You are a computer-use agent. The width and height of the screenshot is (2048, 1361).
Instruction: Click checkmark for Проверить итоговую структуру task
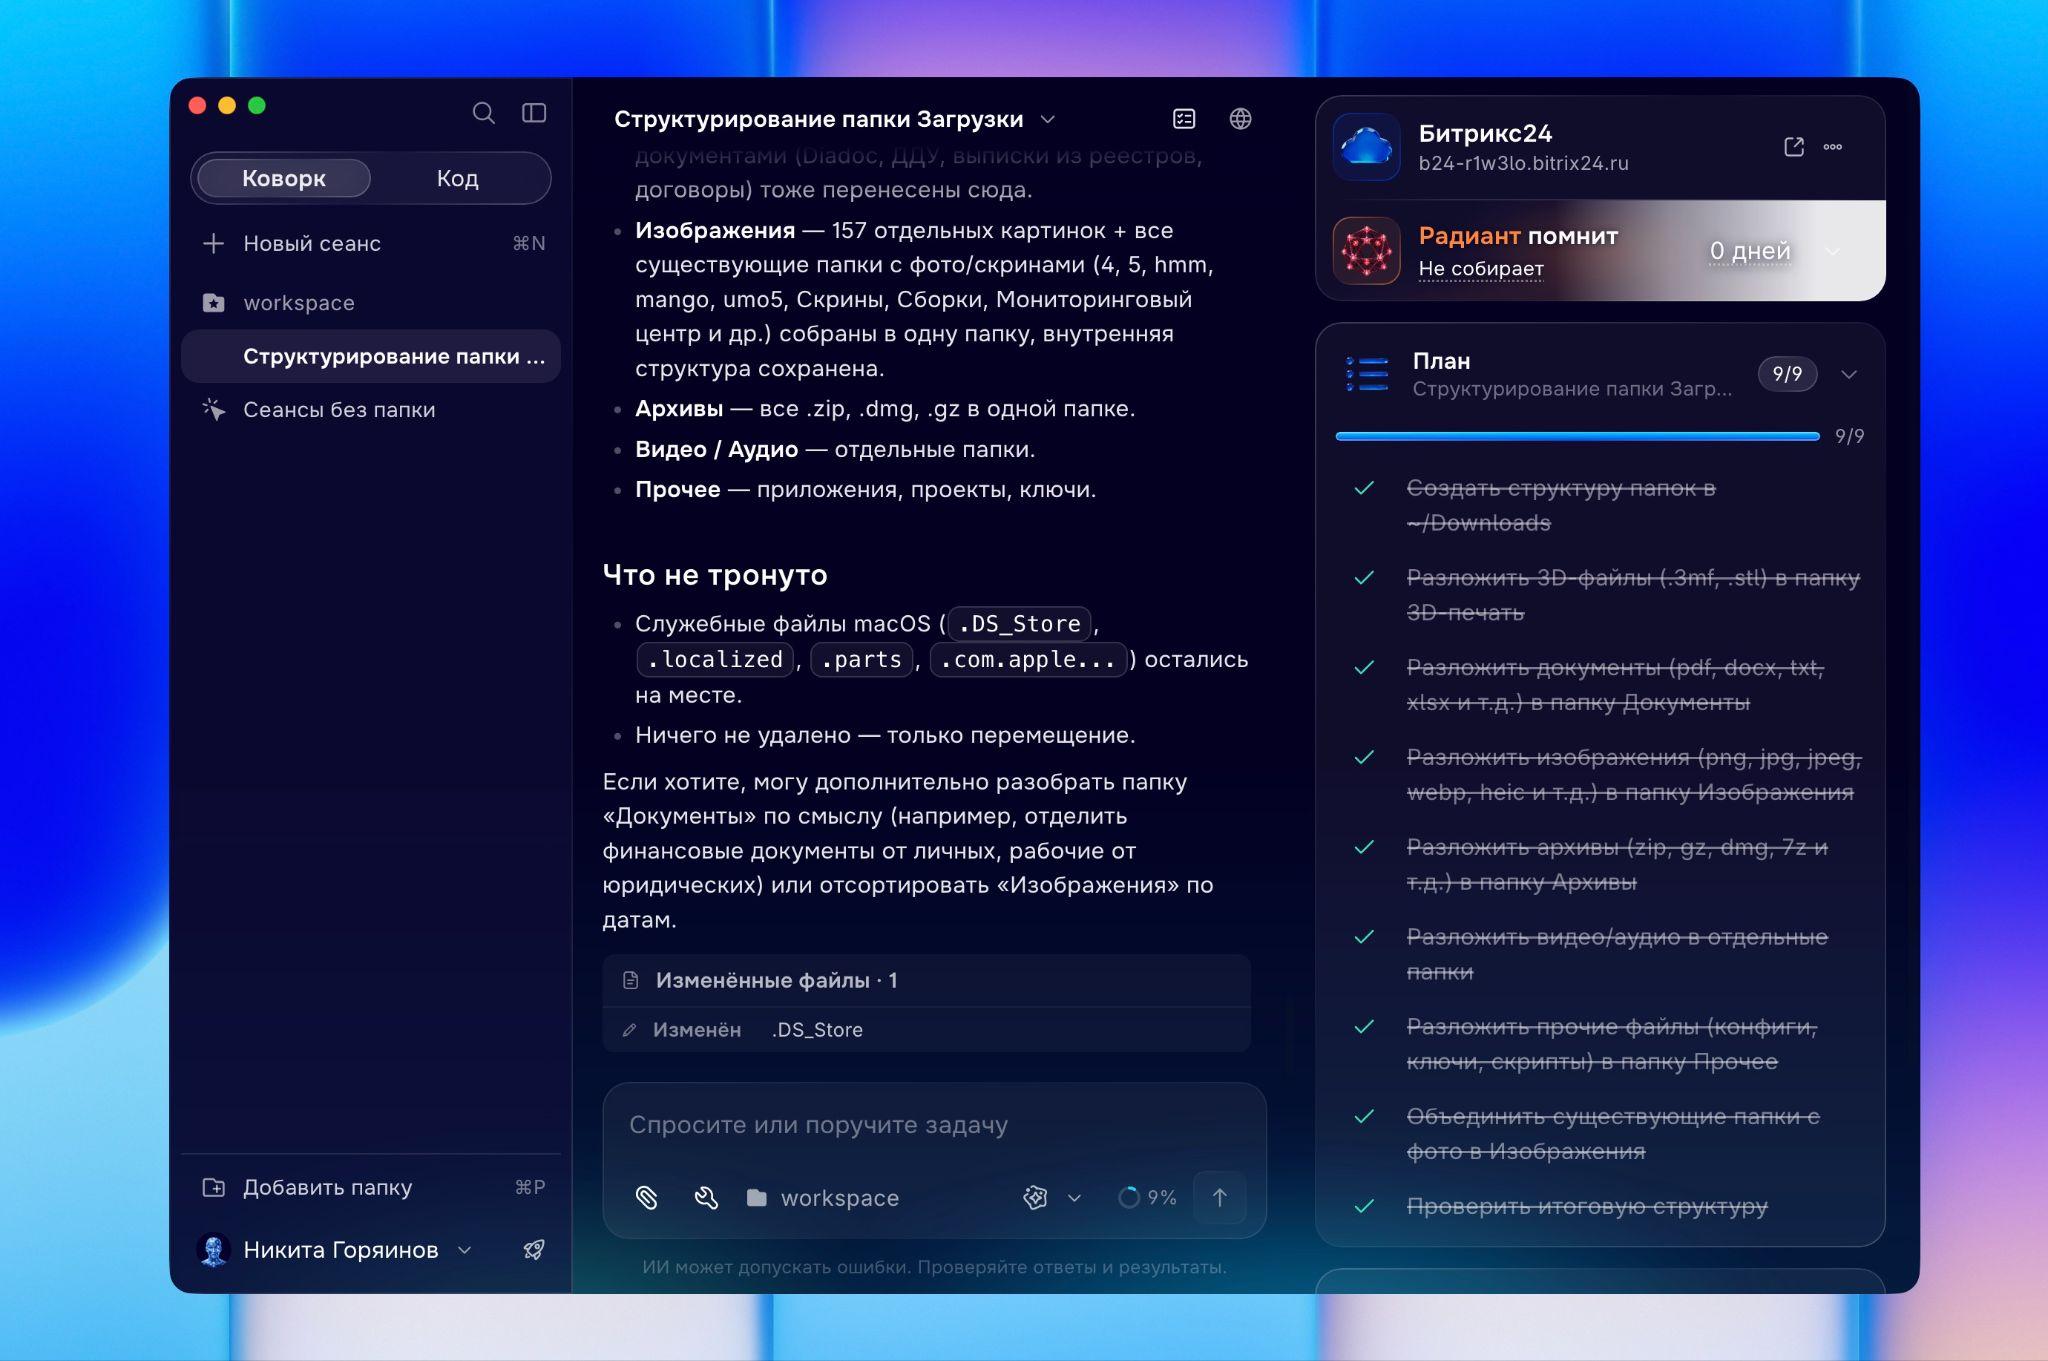click(x=1364, y=1206)
